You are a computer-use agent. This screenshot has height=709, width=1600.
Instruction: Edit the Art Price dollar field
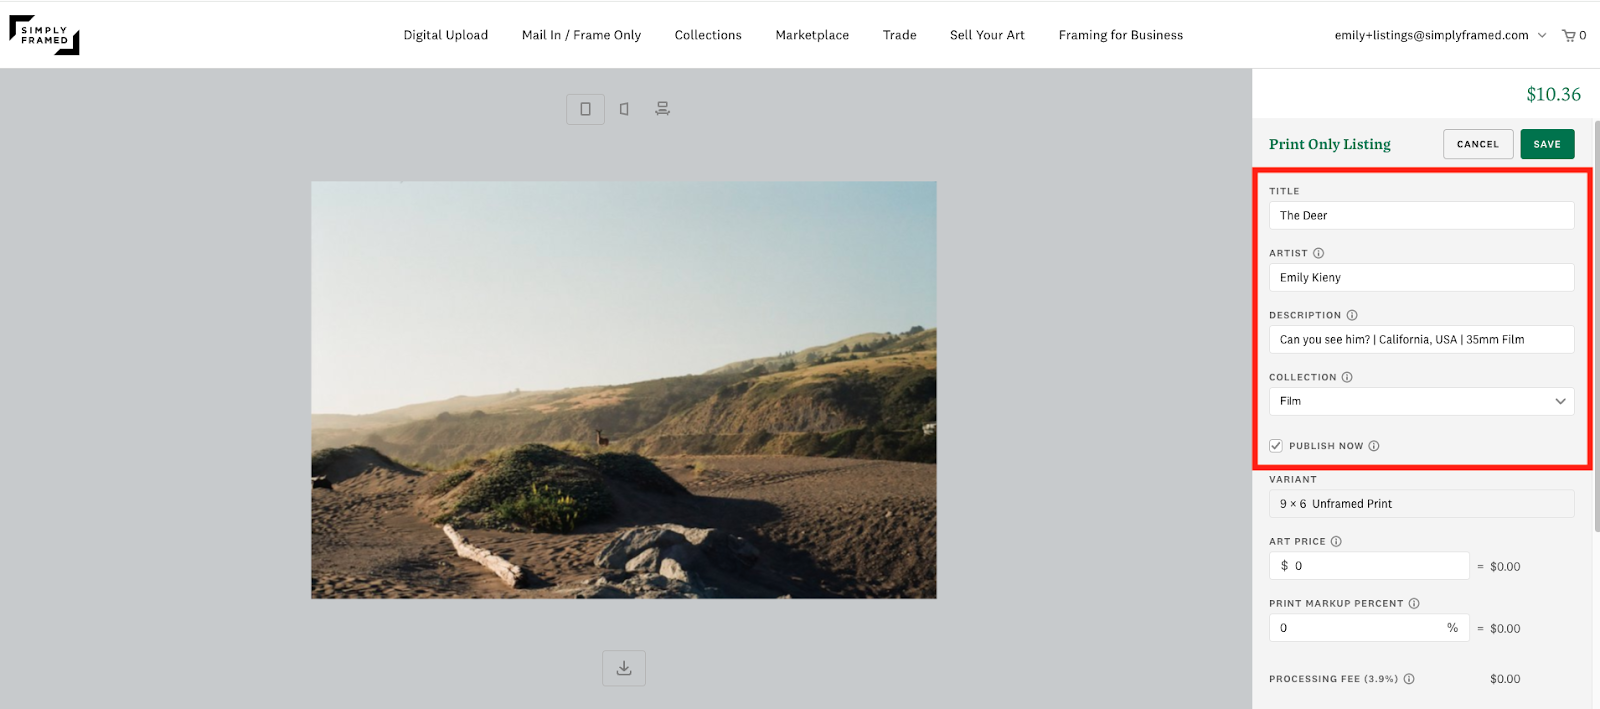[x=1369, y=565]
